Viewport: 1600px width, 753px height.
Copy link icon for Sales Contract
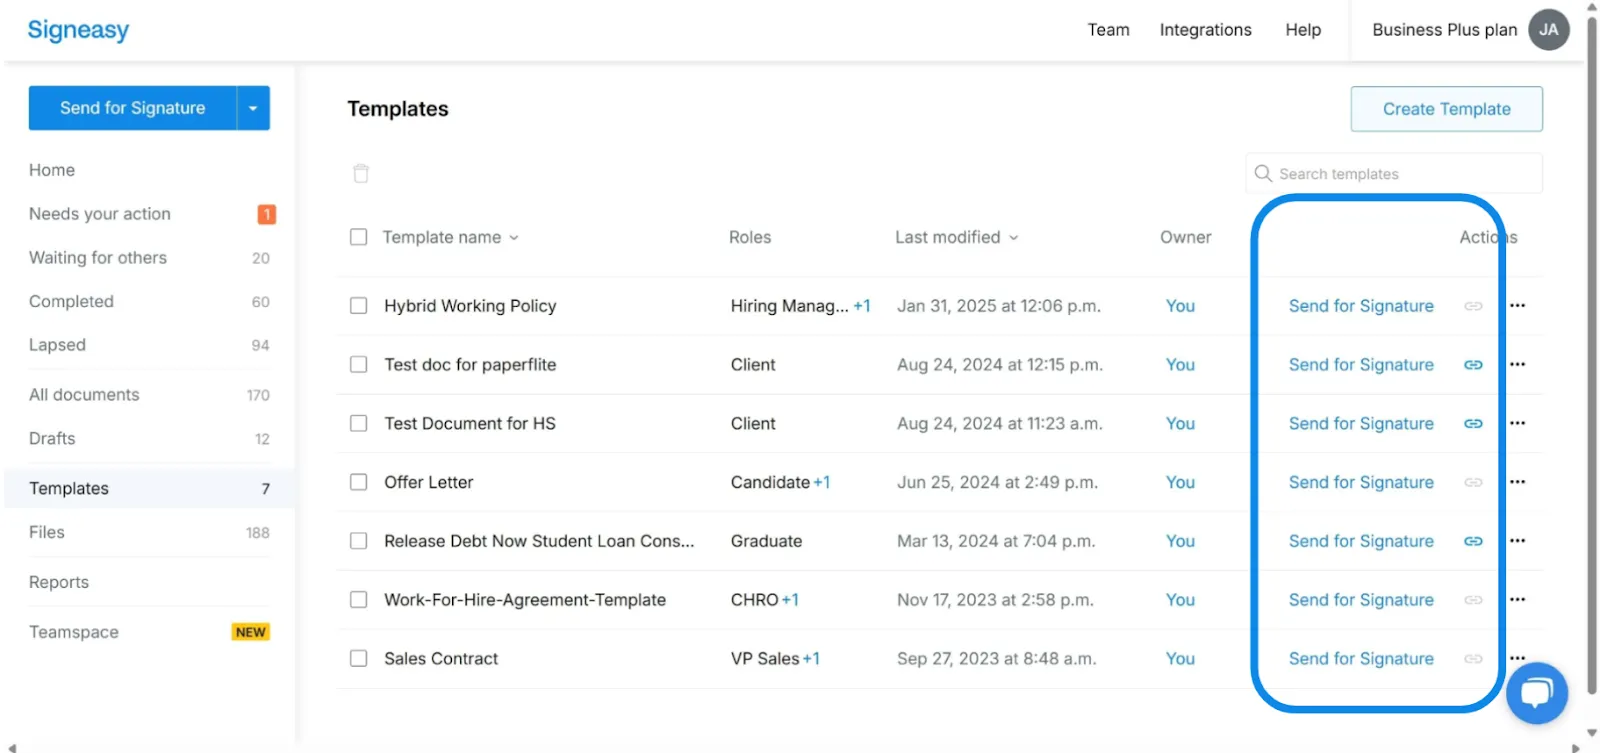(x=1473, y=659)
